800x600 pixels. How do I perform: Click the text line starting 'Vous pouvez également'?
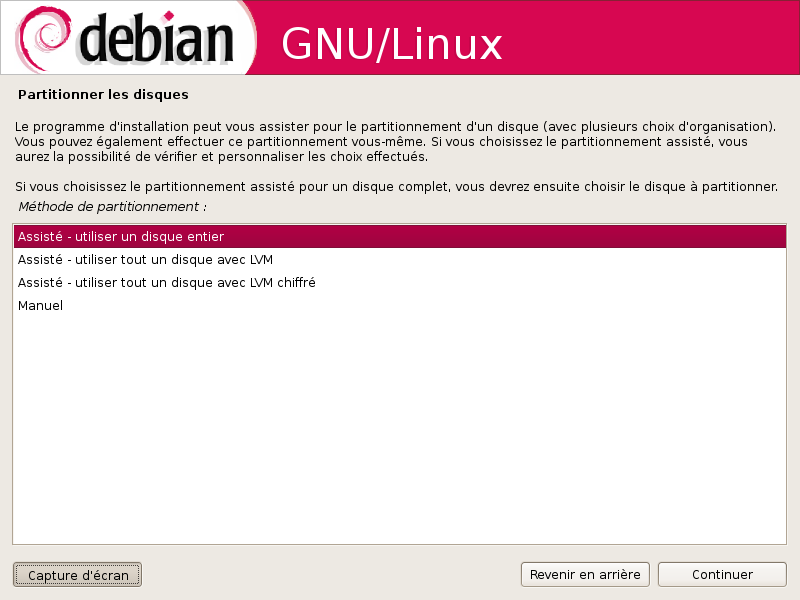click(x=381, y=141)
